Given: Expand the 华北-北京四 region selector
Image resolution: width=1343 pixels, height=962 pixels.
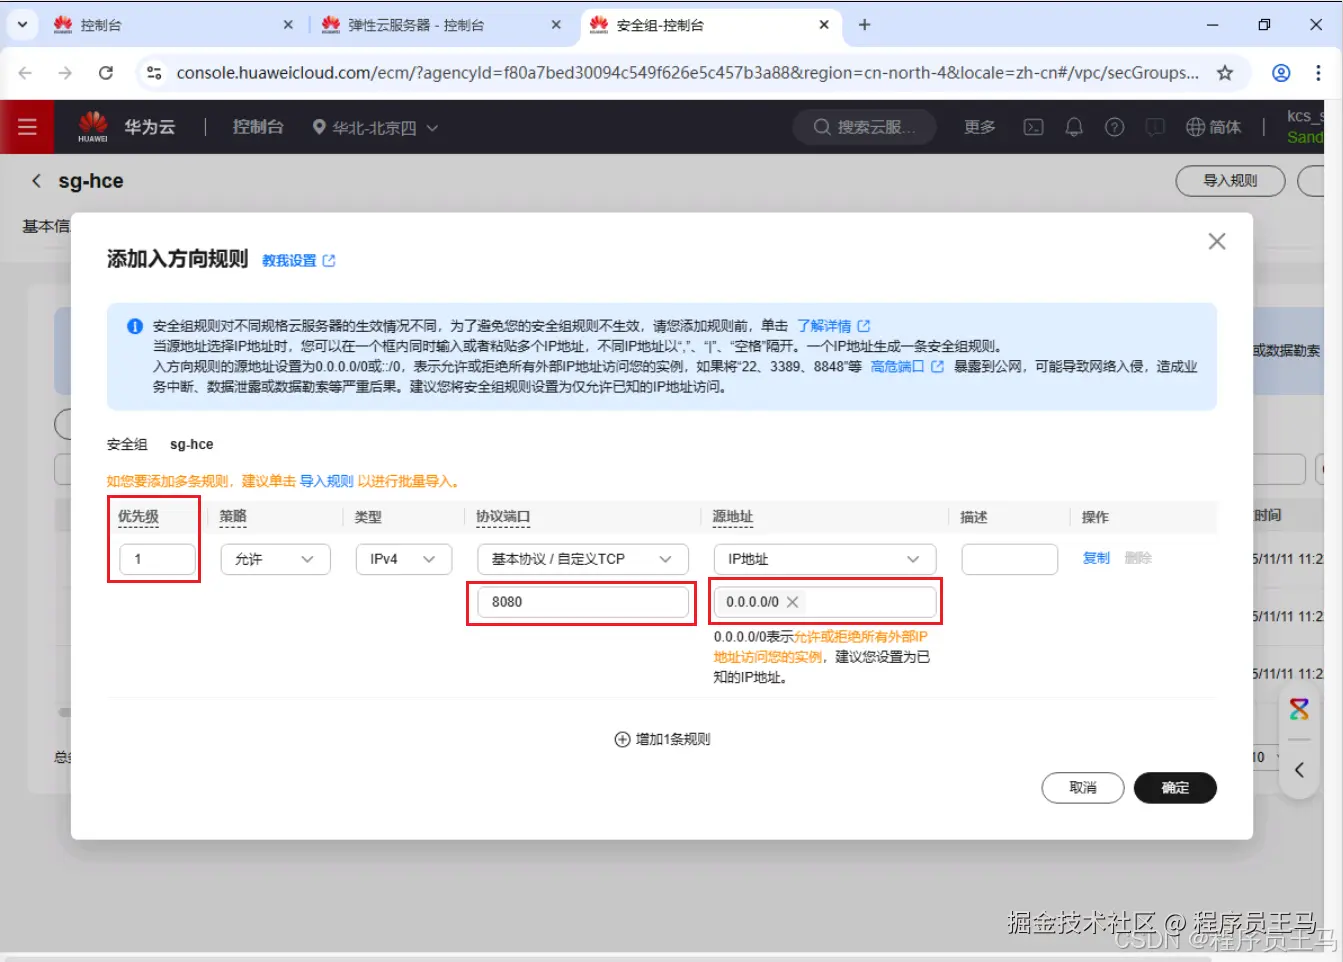Looking at the screenshot, I should [375, 127].
